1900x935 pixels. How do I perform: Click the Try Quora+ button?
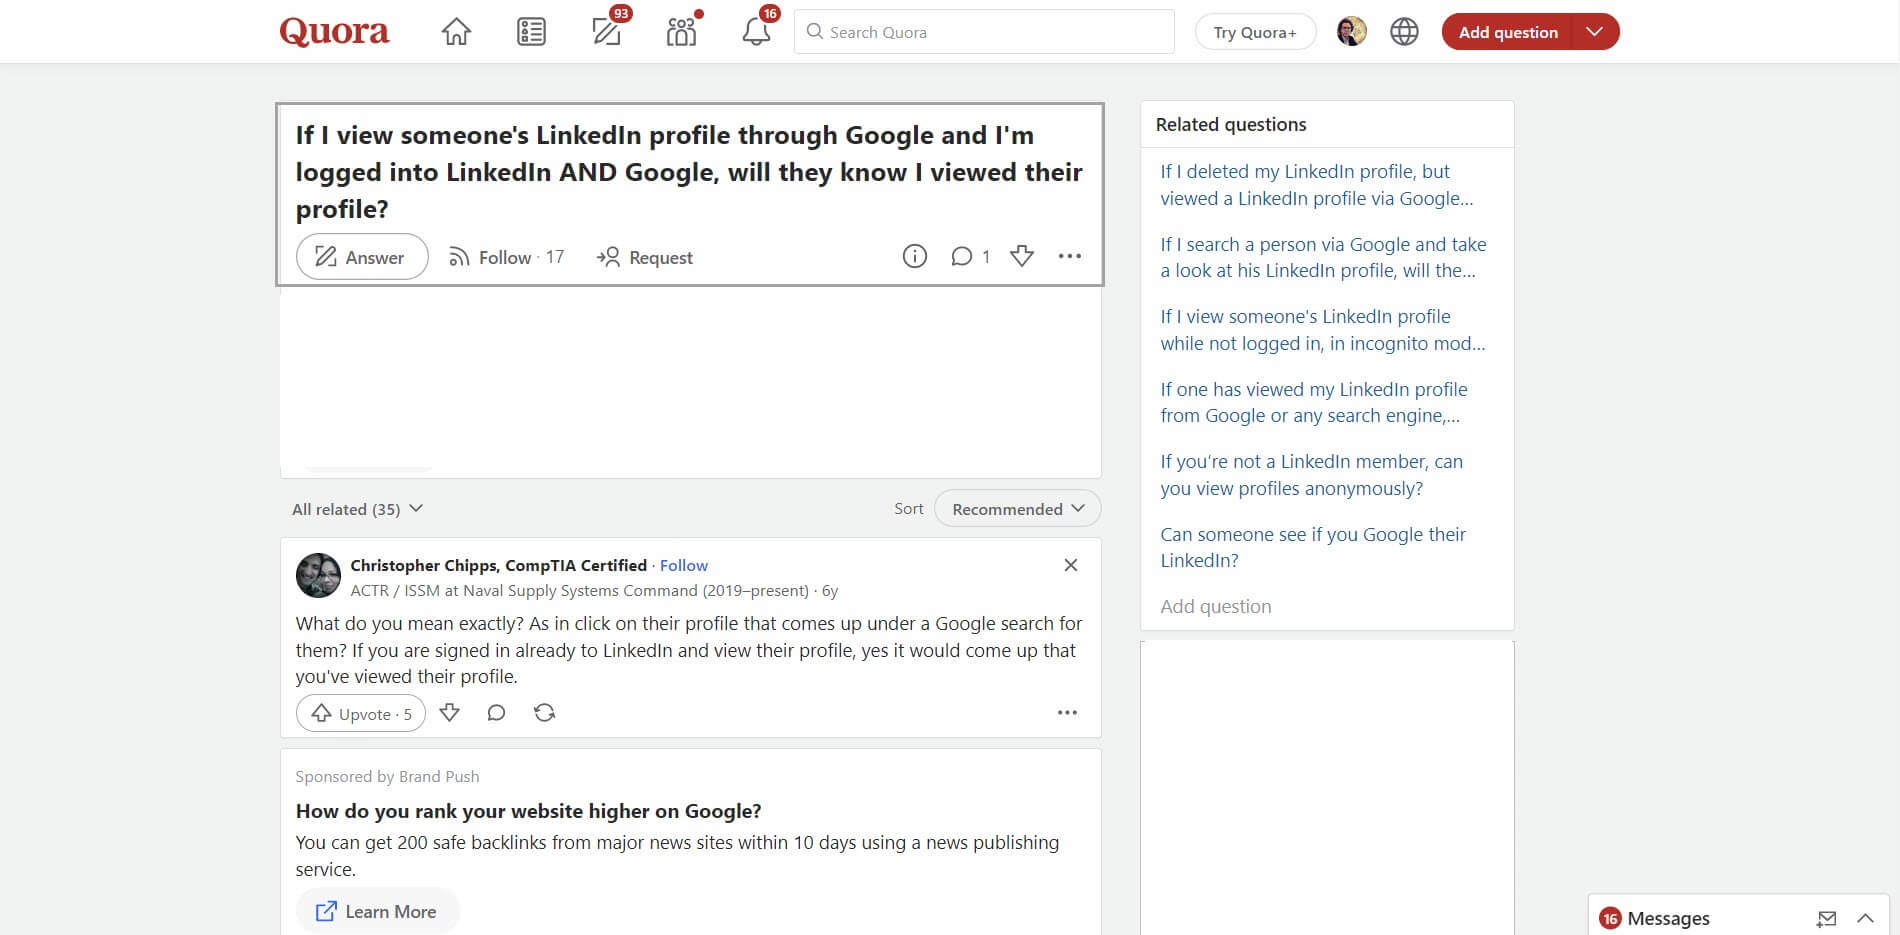tap(1255, 31)
